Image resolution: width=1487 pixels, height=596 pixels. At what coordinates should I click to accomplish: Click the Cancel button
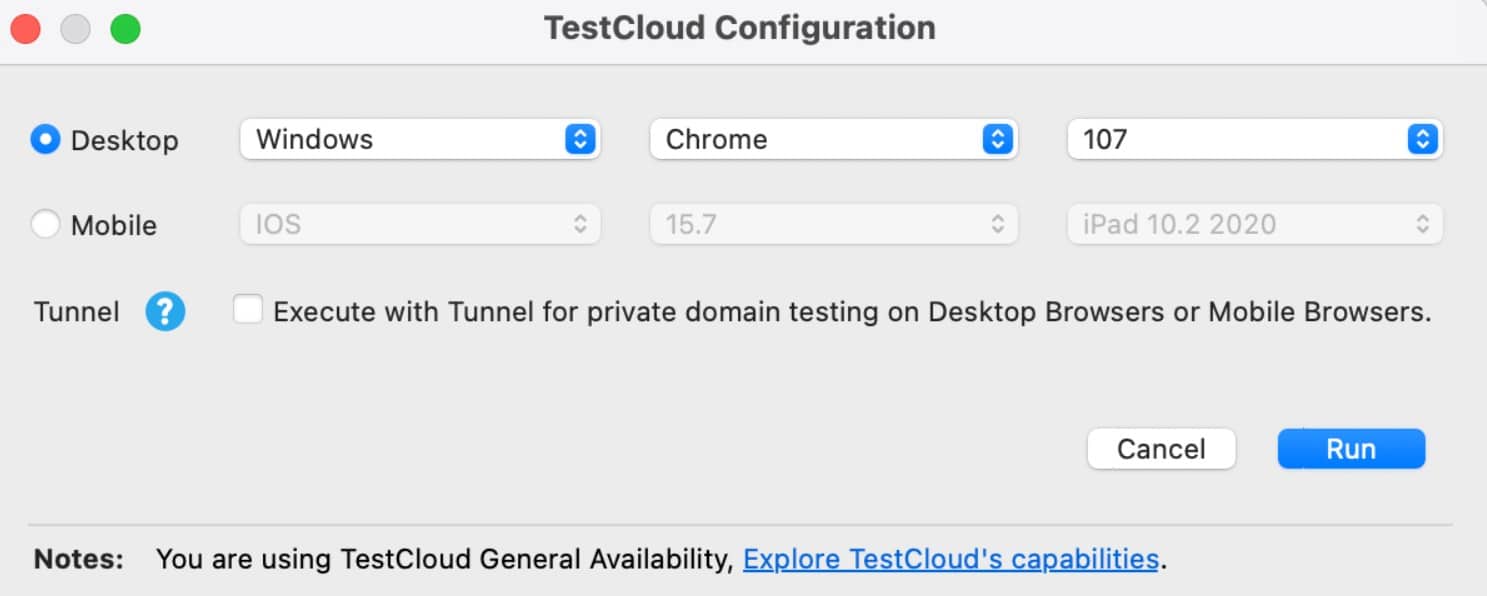[1161, 449]
